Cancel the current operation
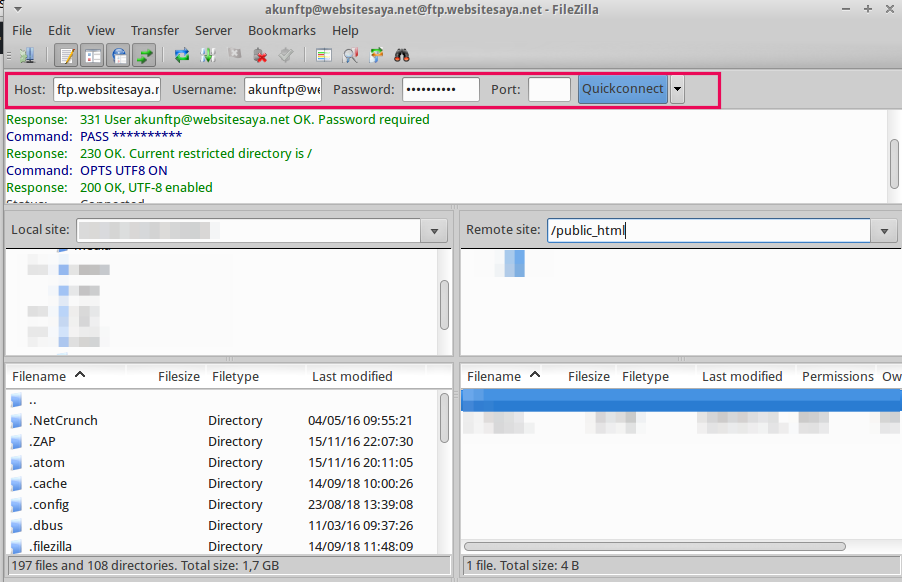This screenshot has height=582, width=902. tap(234, 55)
